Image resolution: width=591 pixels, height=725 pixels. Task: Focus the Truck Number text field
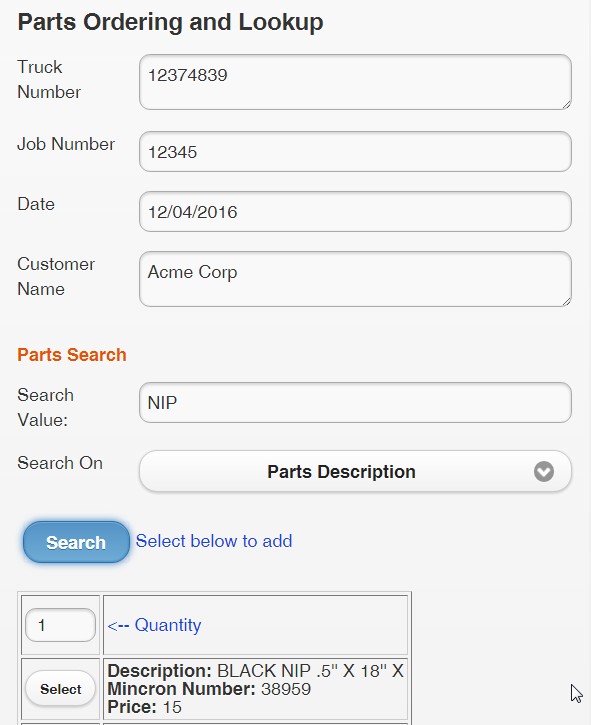(355, 82)
